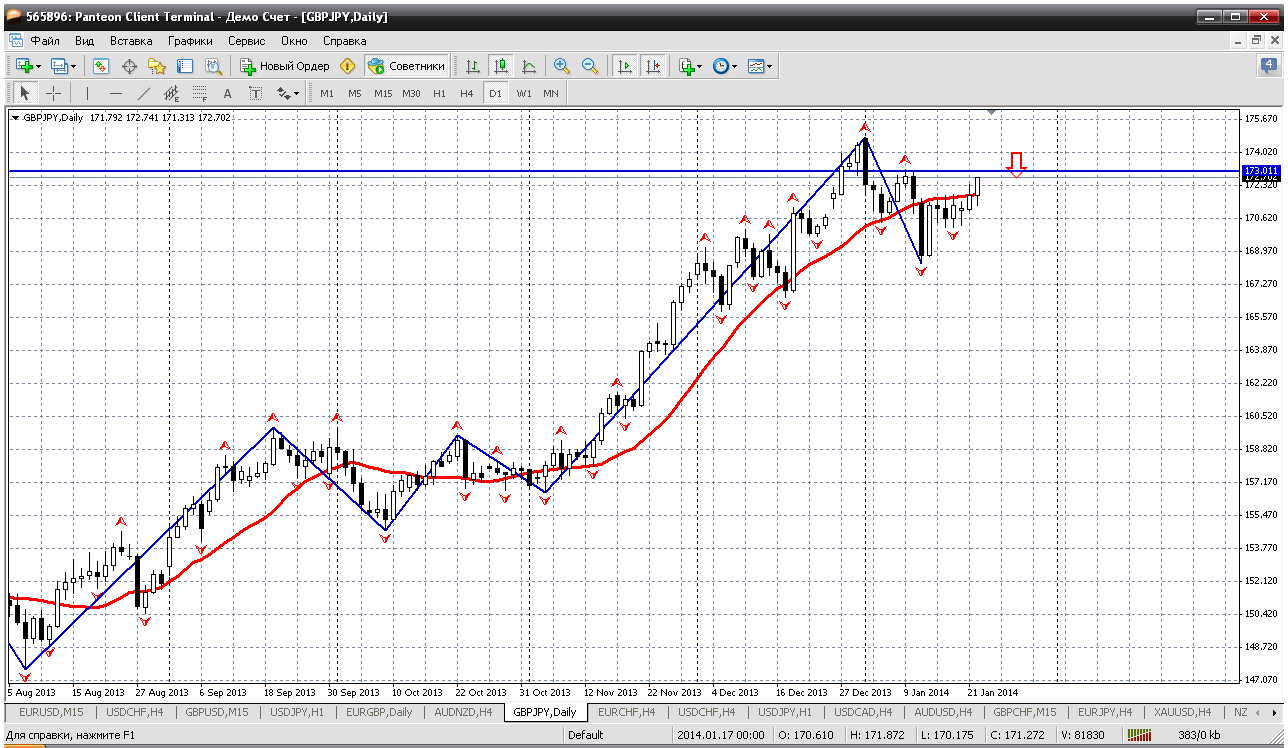Open the Вставка menu
Image resolution: width=1288 pixels, height=748 pixels.
coord(131,41)
